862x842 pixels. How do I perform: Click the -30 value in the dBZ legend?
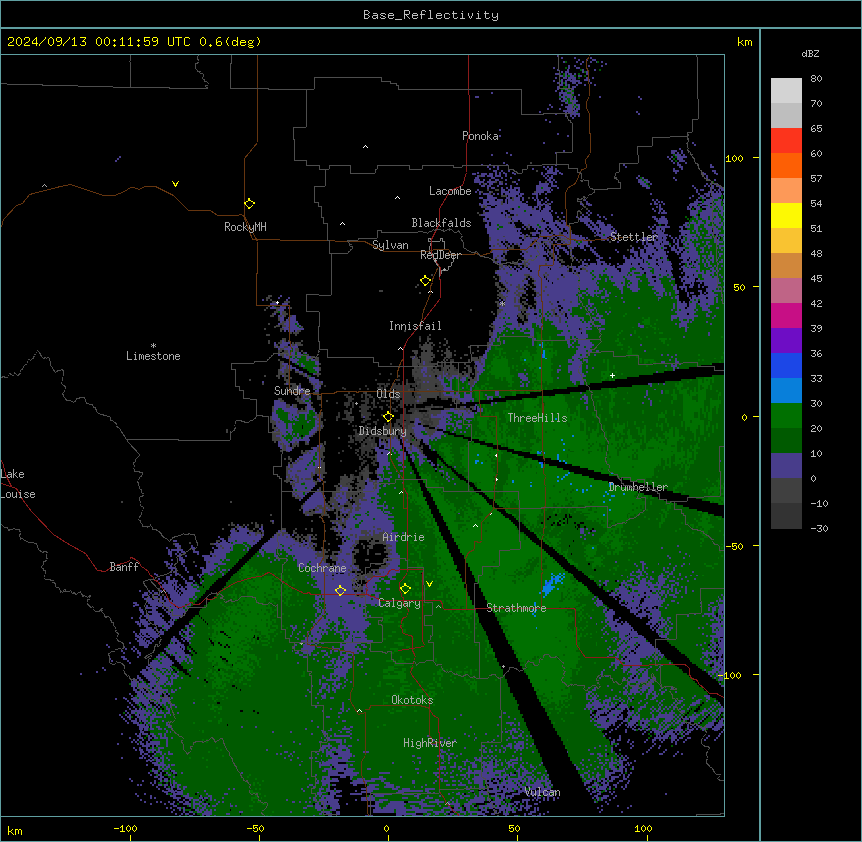point(819,529)
